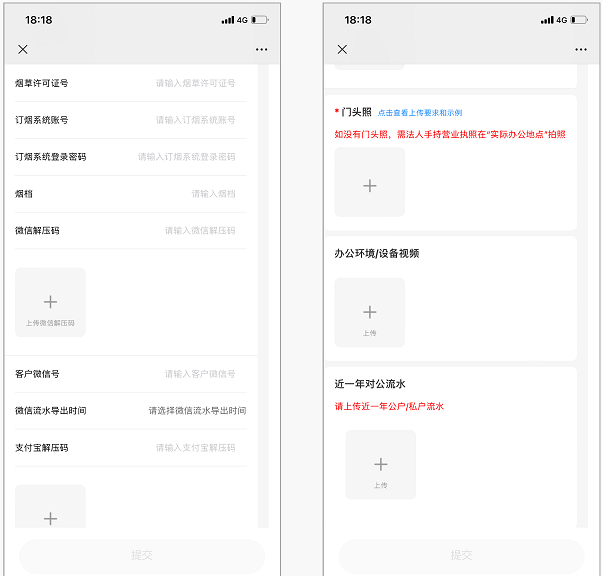The width and height of the screenshot is (602, 576).
Task: Click the red 请上传近一年公户/私户流水 text
Action: (389, 406)
